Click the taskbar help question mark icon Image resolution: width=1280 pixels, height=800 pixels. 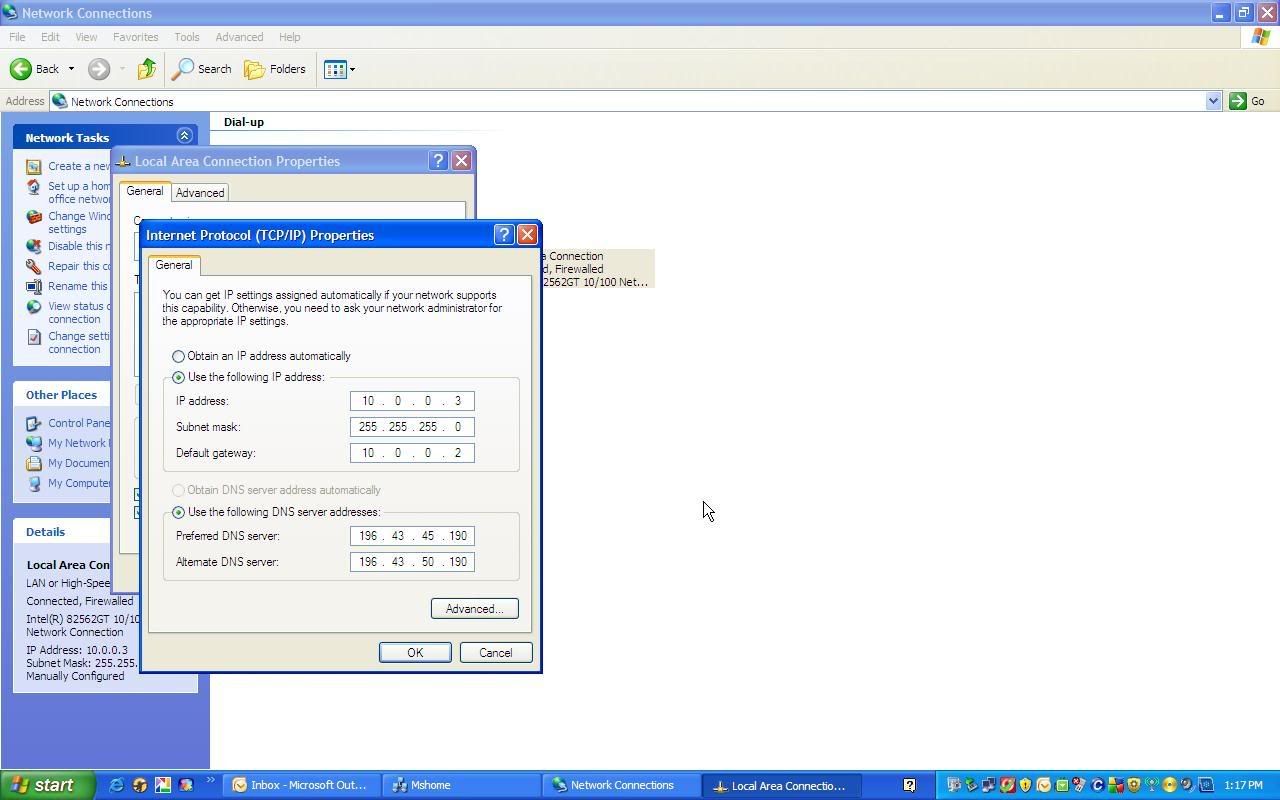click(x=909, y=785)
